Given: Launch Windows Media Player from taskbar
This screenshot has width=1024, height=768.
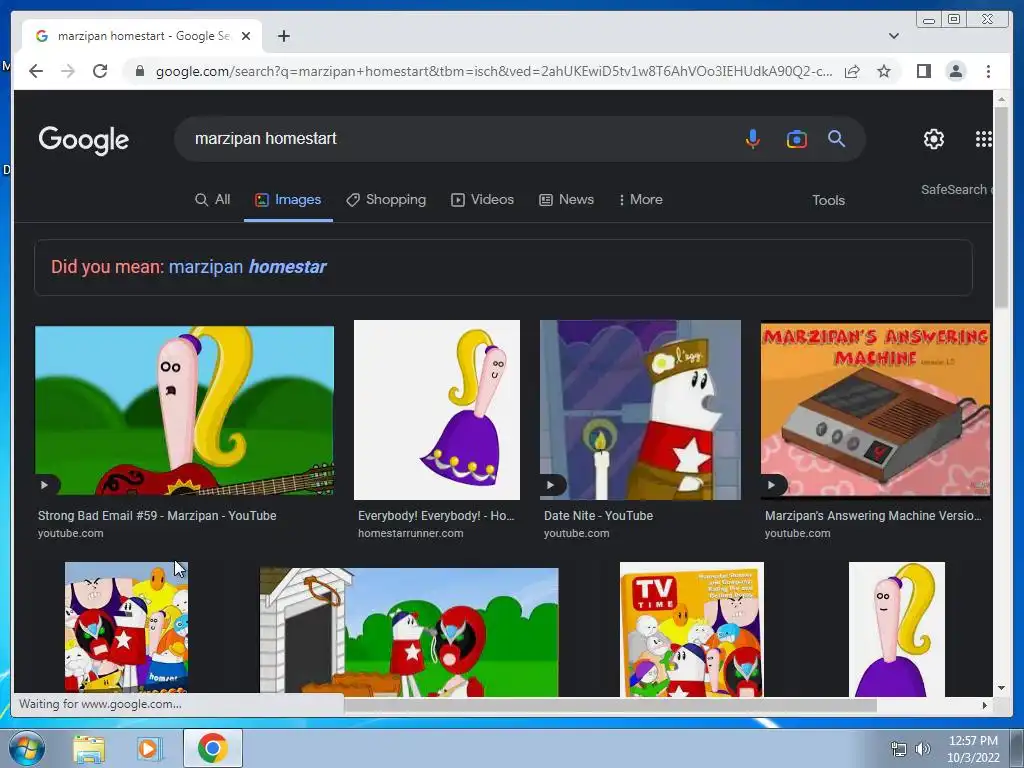Looking at the screenshot, I should click(150, 748).
